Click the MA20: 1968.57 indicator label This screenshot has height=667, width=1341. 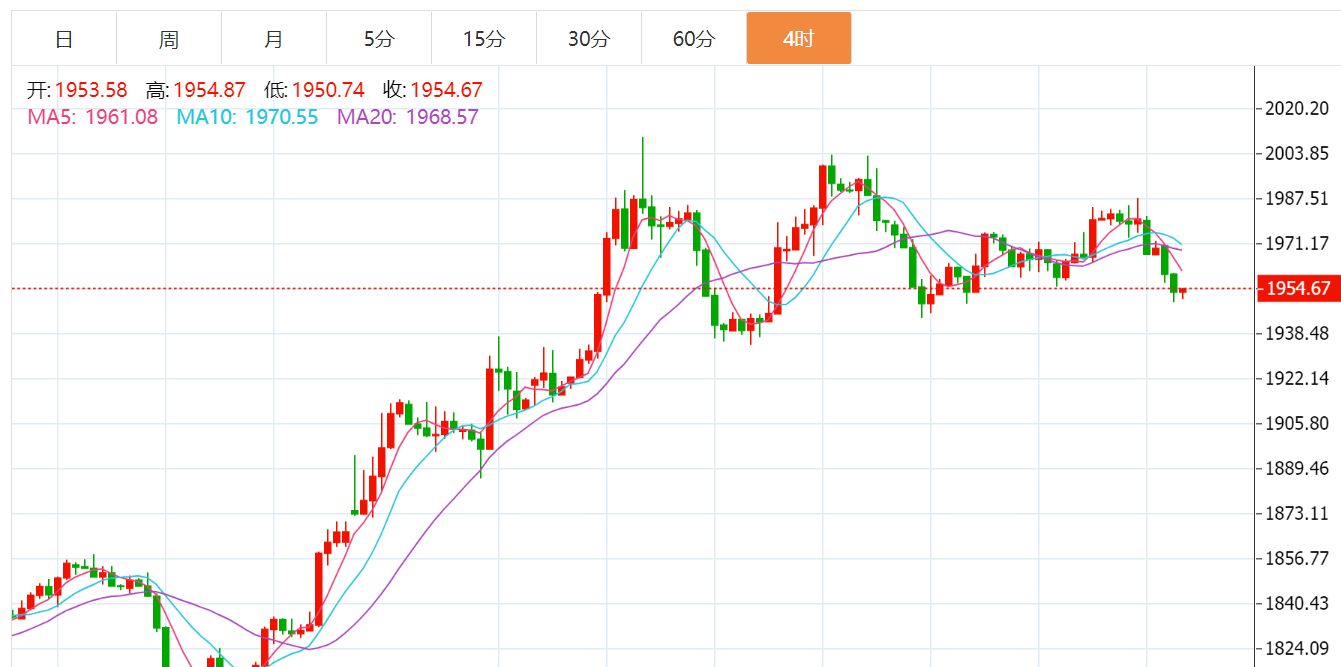(x=408, y=117)
